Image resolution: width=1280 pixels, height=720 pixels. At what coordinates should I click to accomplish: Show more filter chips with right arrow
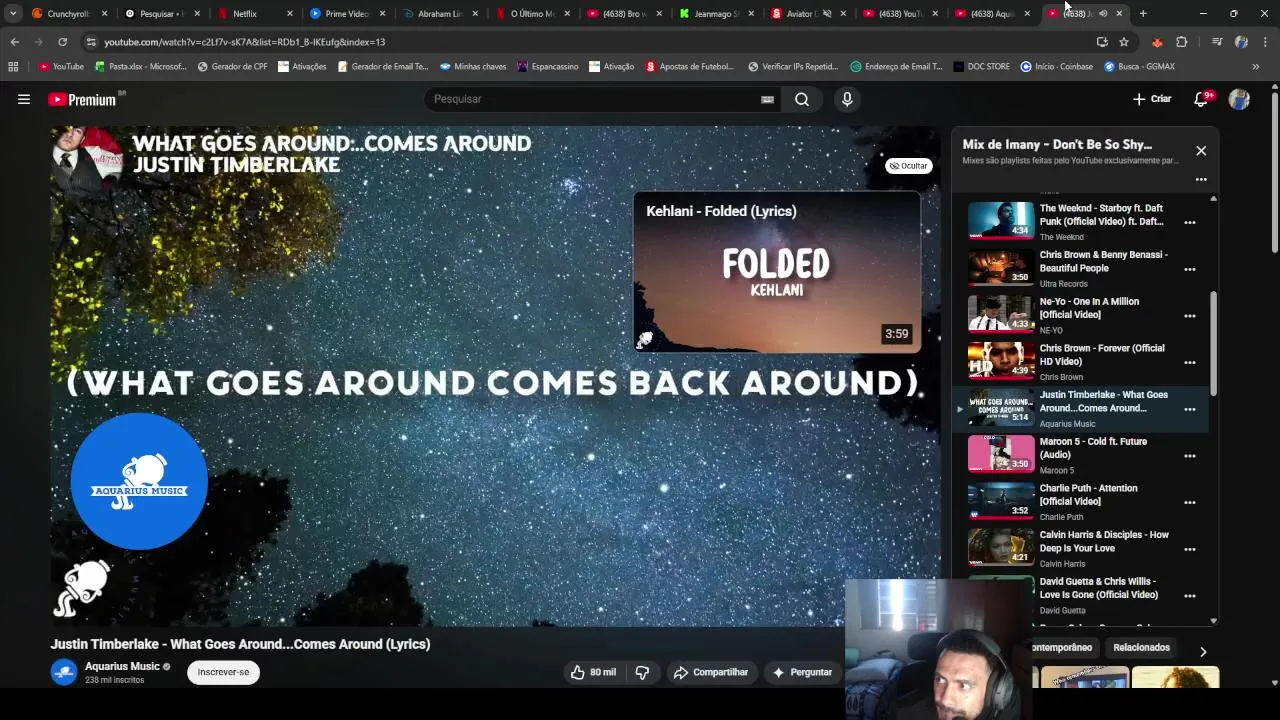click(1203, 651)
